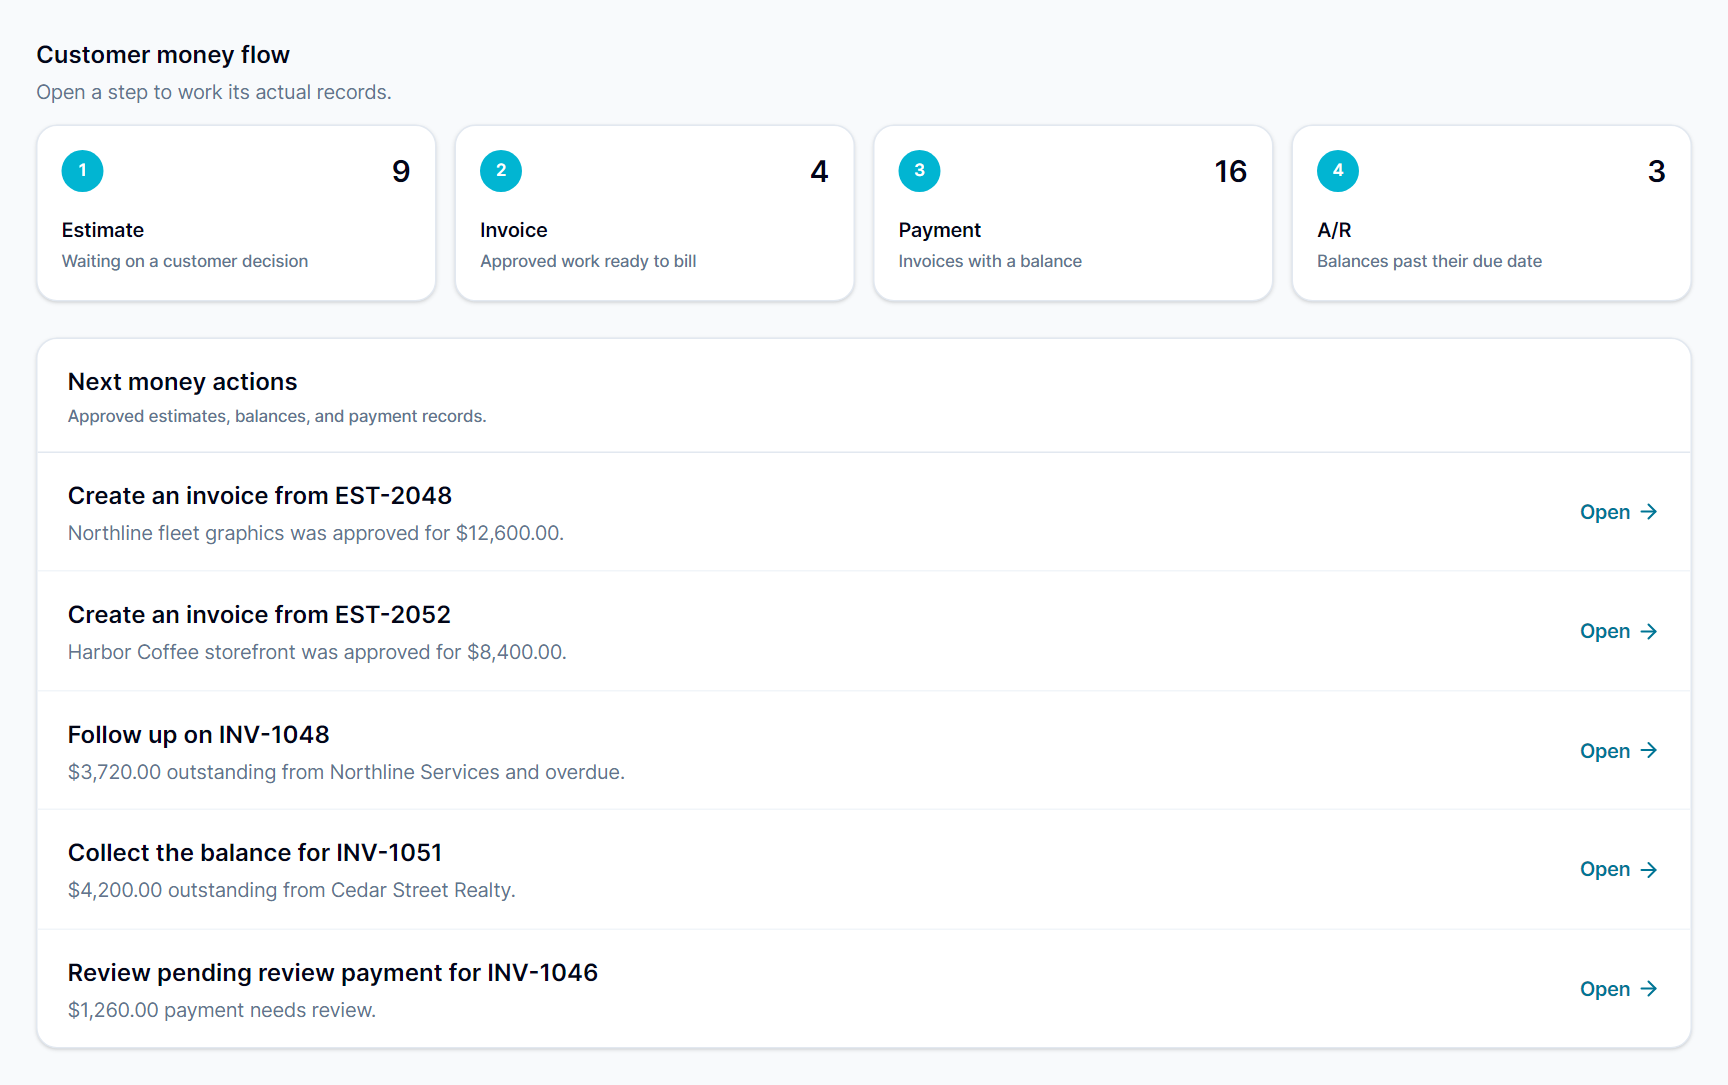This screenshot has width=1728, height=1085.
Task: Click the step 4 circle badge
Action: pos(1338,171)
